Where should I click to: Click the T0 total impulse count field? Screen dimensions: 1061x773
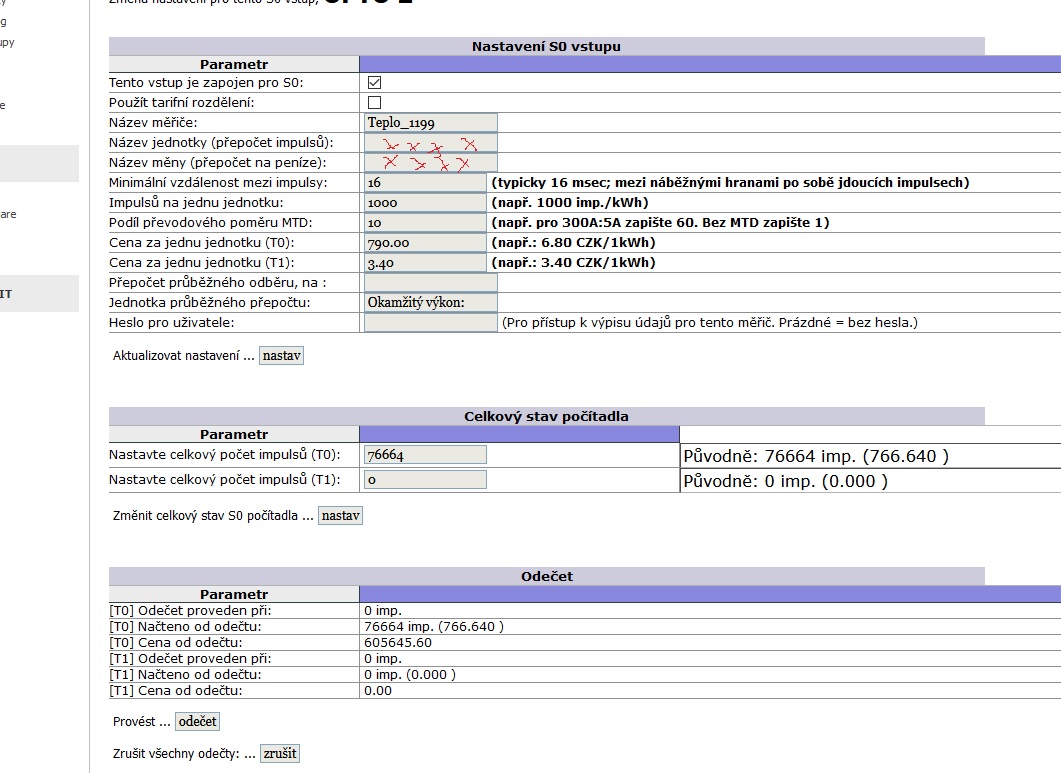pos(425,455)
